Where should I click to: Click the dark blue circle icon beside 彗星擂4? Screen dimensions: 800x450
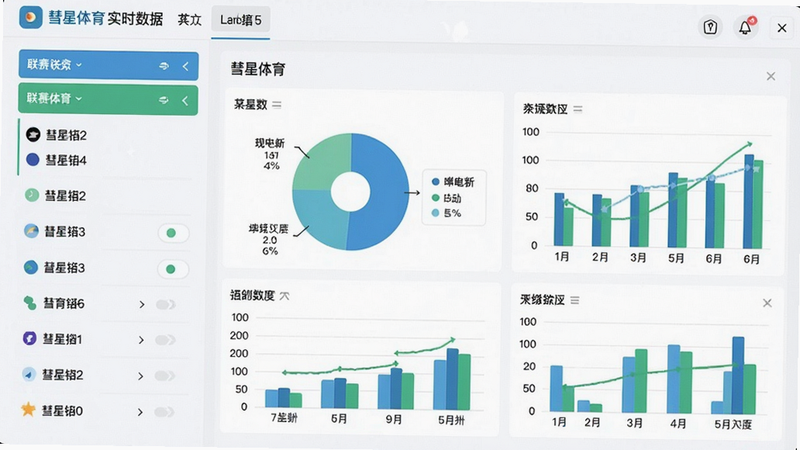(x=33, y=160)
